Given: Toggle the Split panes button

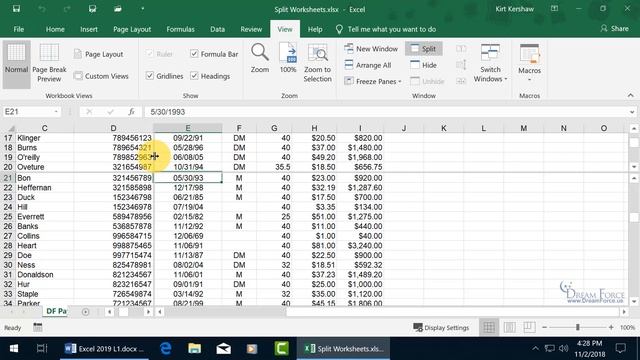Looking at the screenshot, I should 423,49.
